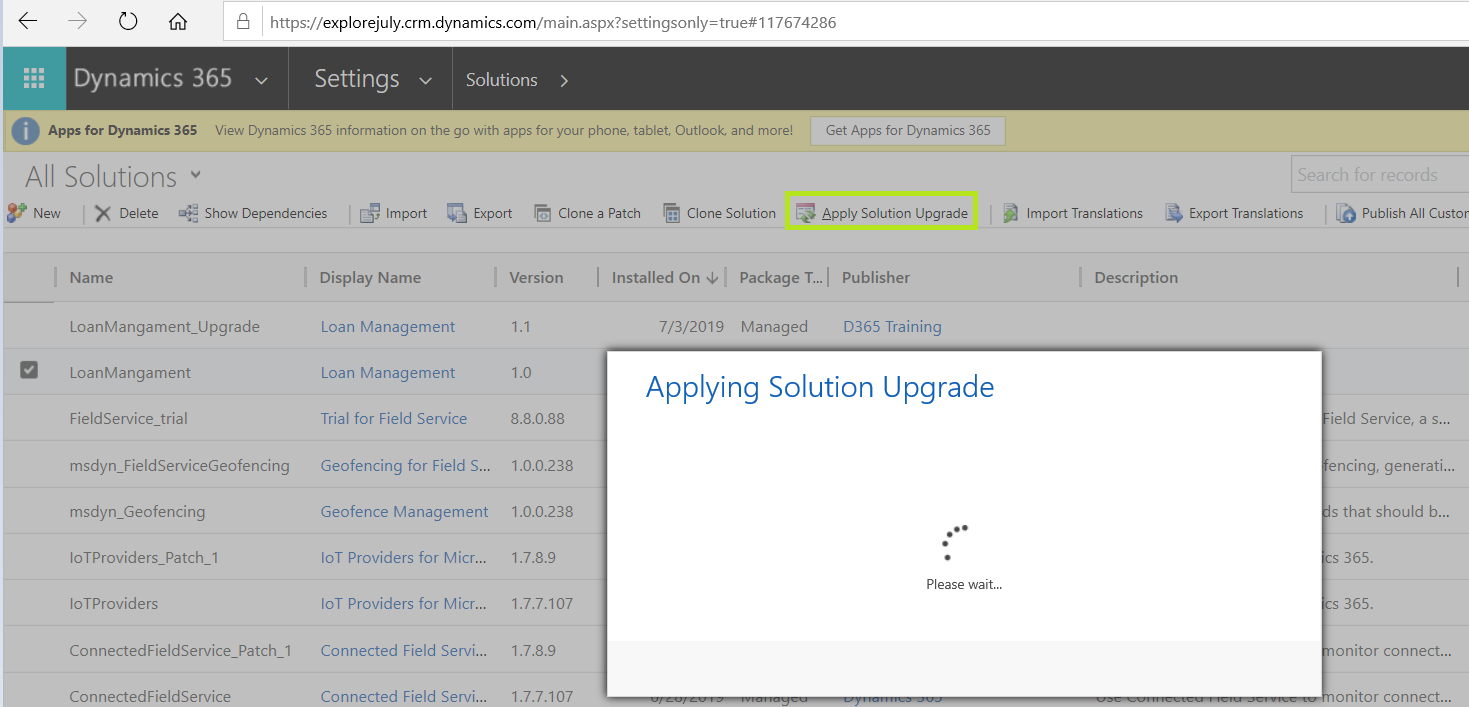Viewport: 1469px width, 707px height.
Task: Sort by the Description column header
Action: coord(1136,278)
